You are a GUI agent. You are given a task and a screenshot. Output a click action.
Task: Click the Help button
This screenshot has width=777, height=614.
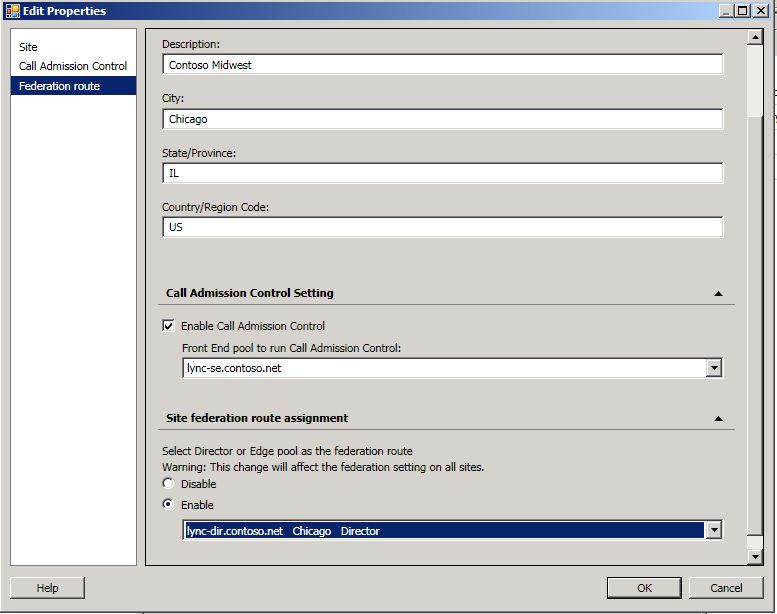click(47, 588)
